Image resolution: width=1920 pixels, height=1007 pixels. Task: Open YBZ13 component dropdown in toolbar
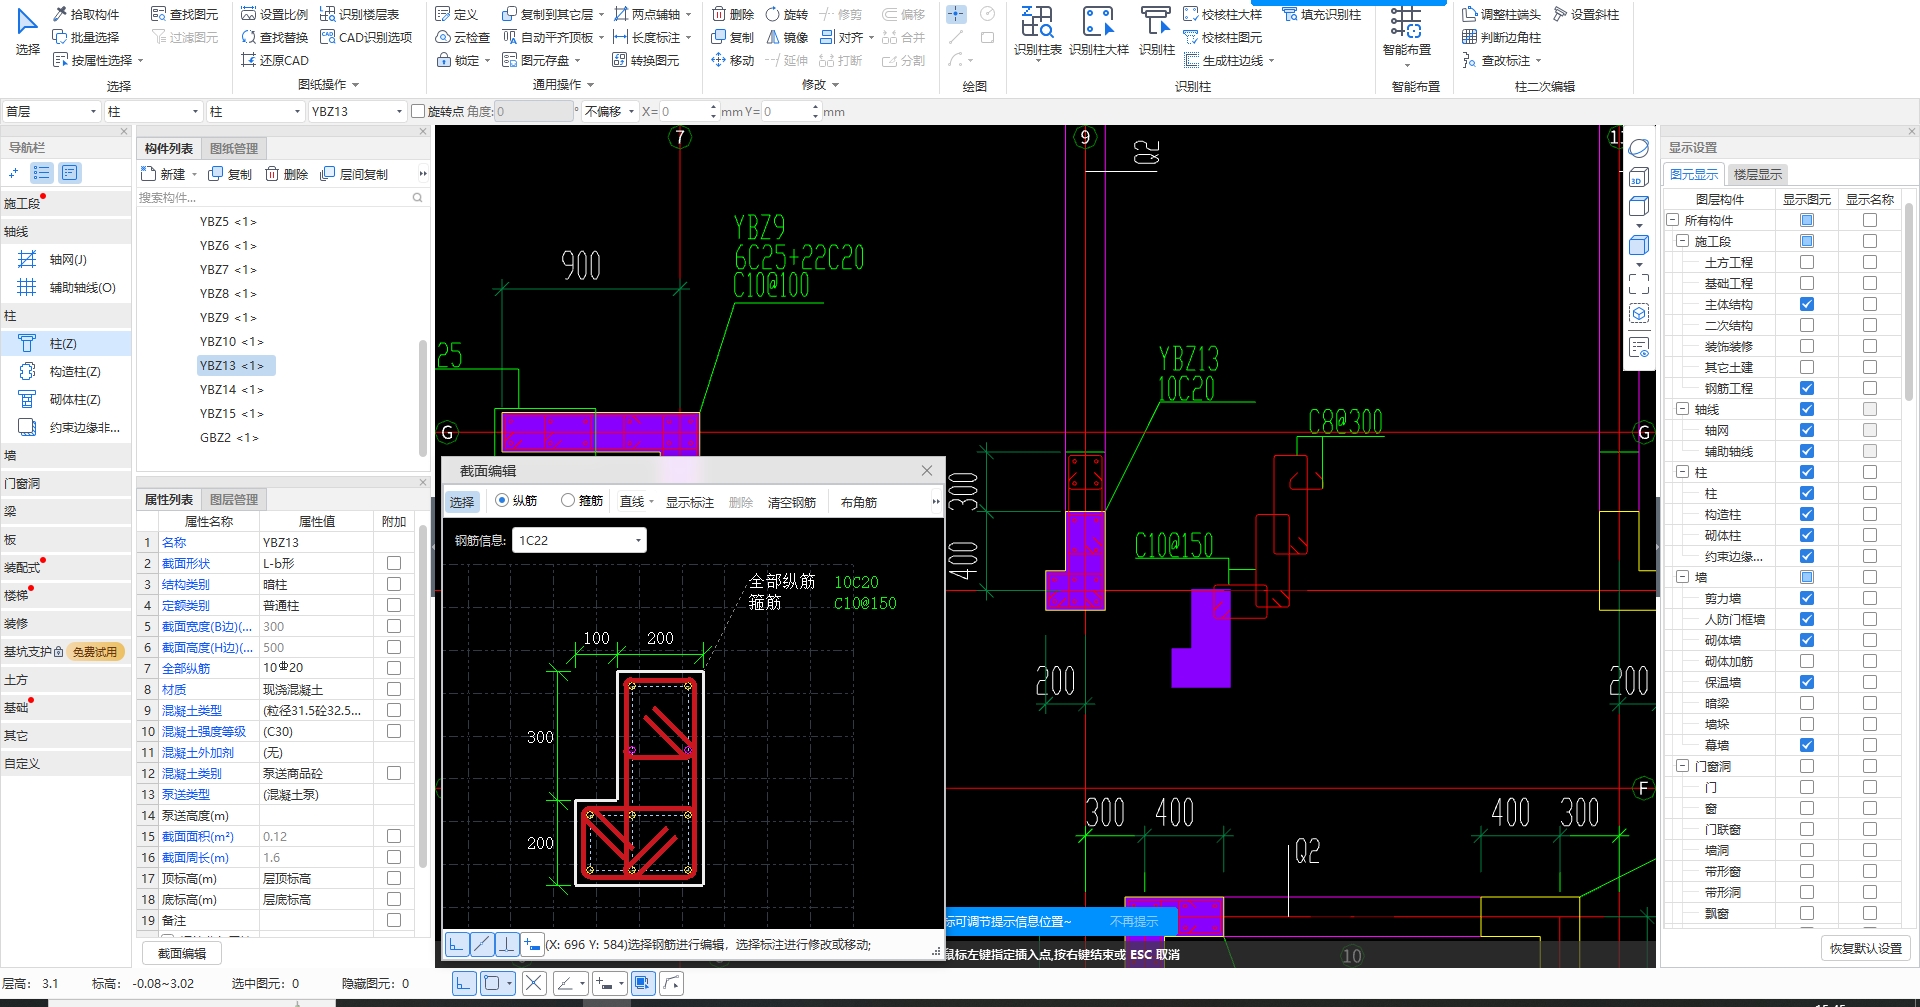point(356,111)
